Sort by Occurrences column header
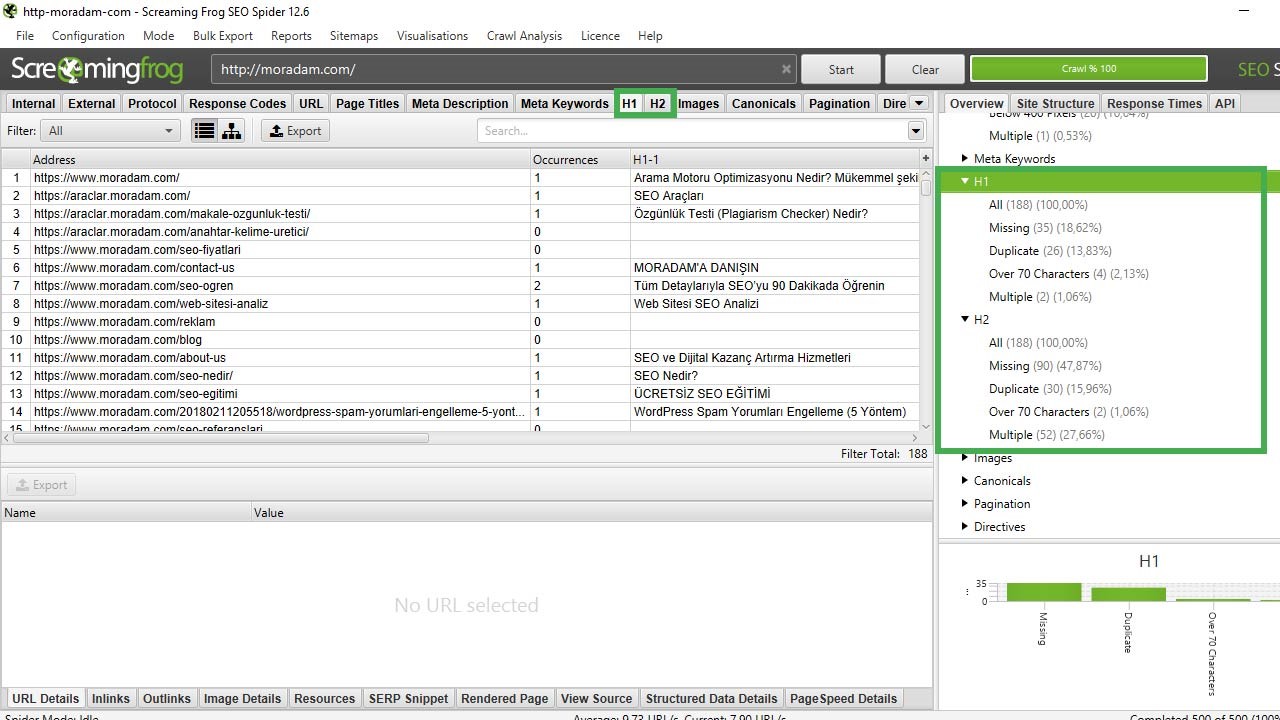1280x720 pixels. pyautogui.click(x=579, y=159)
